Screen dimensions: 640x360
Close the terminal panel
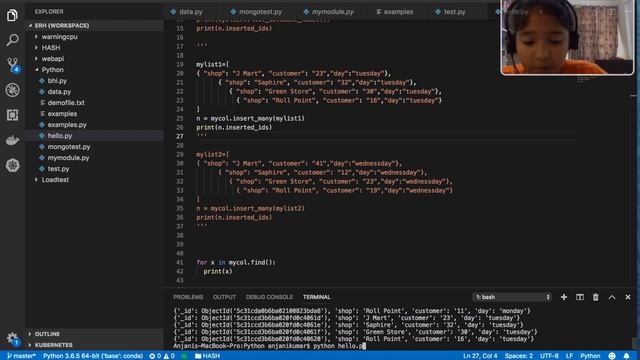coord(628,297)
